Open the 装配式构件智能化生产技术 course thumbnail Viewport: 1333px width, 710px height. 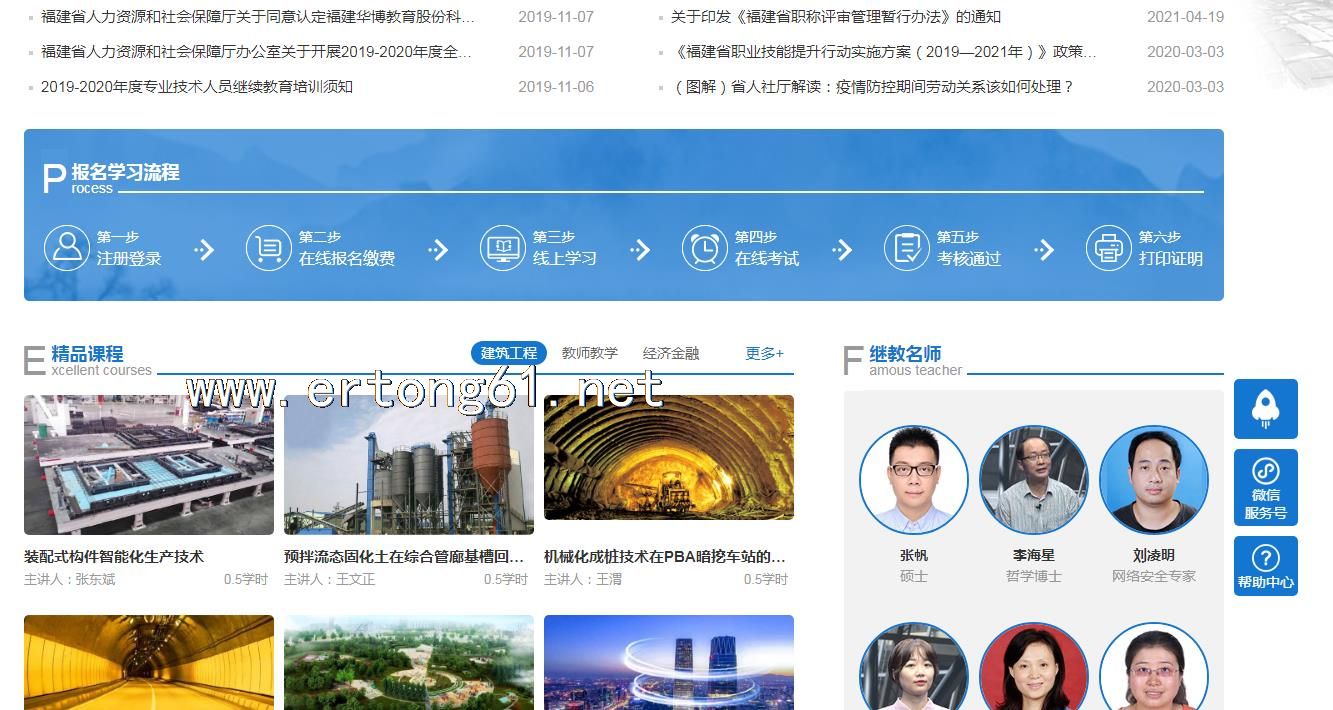coord(149,465)
